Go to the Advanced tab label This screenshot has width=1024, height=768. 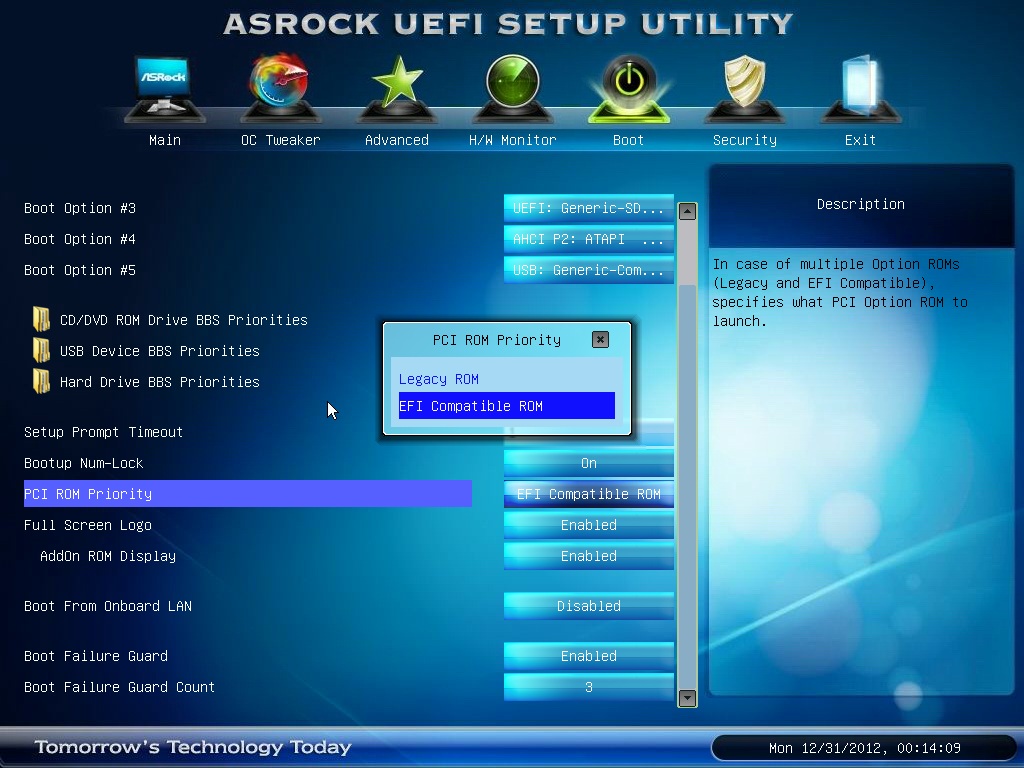[396, 140]
